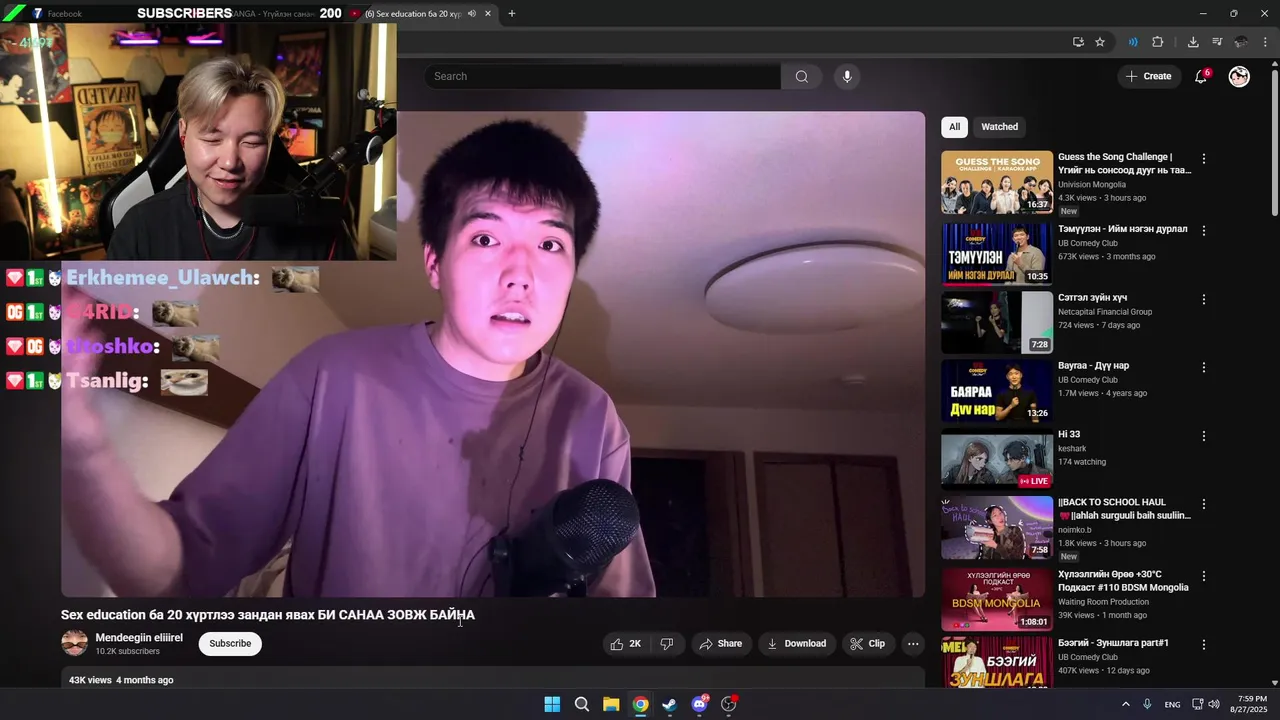Open options menu for Сэтгэл зүйн хуч video

pyautogui.click(x=1204, y=300)
